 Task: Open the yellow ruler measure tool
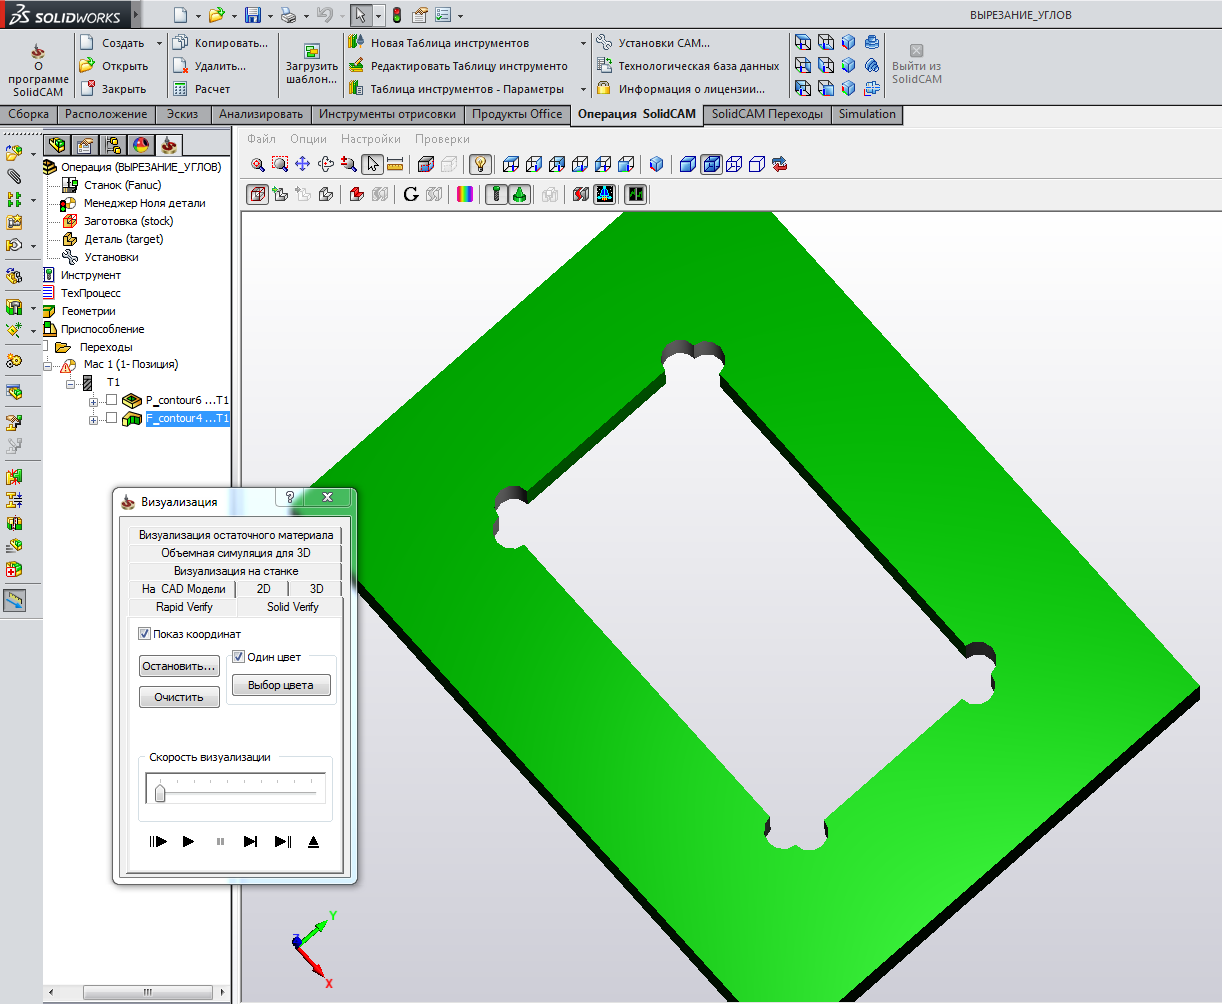[x=394, y=164]
